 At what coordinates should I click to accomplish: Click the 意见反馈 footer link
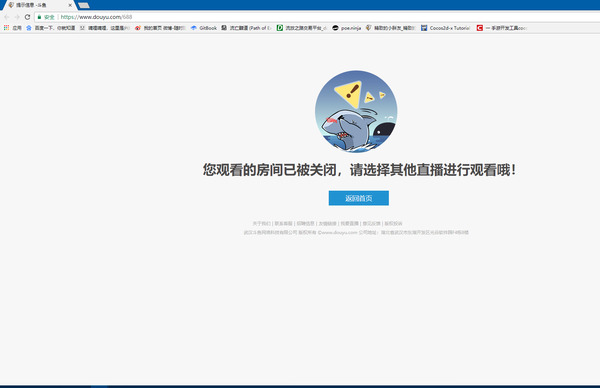[372, 223]
